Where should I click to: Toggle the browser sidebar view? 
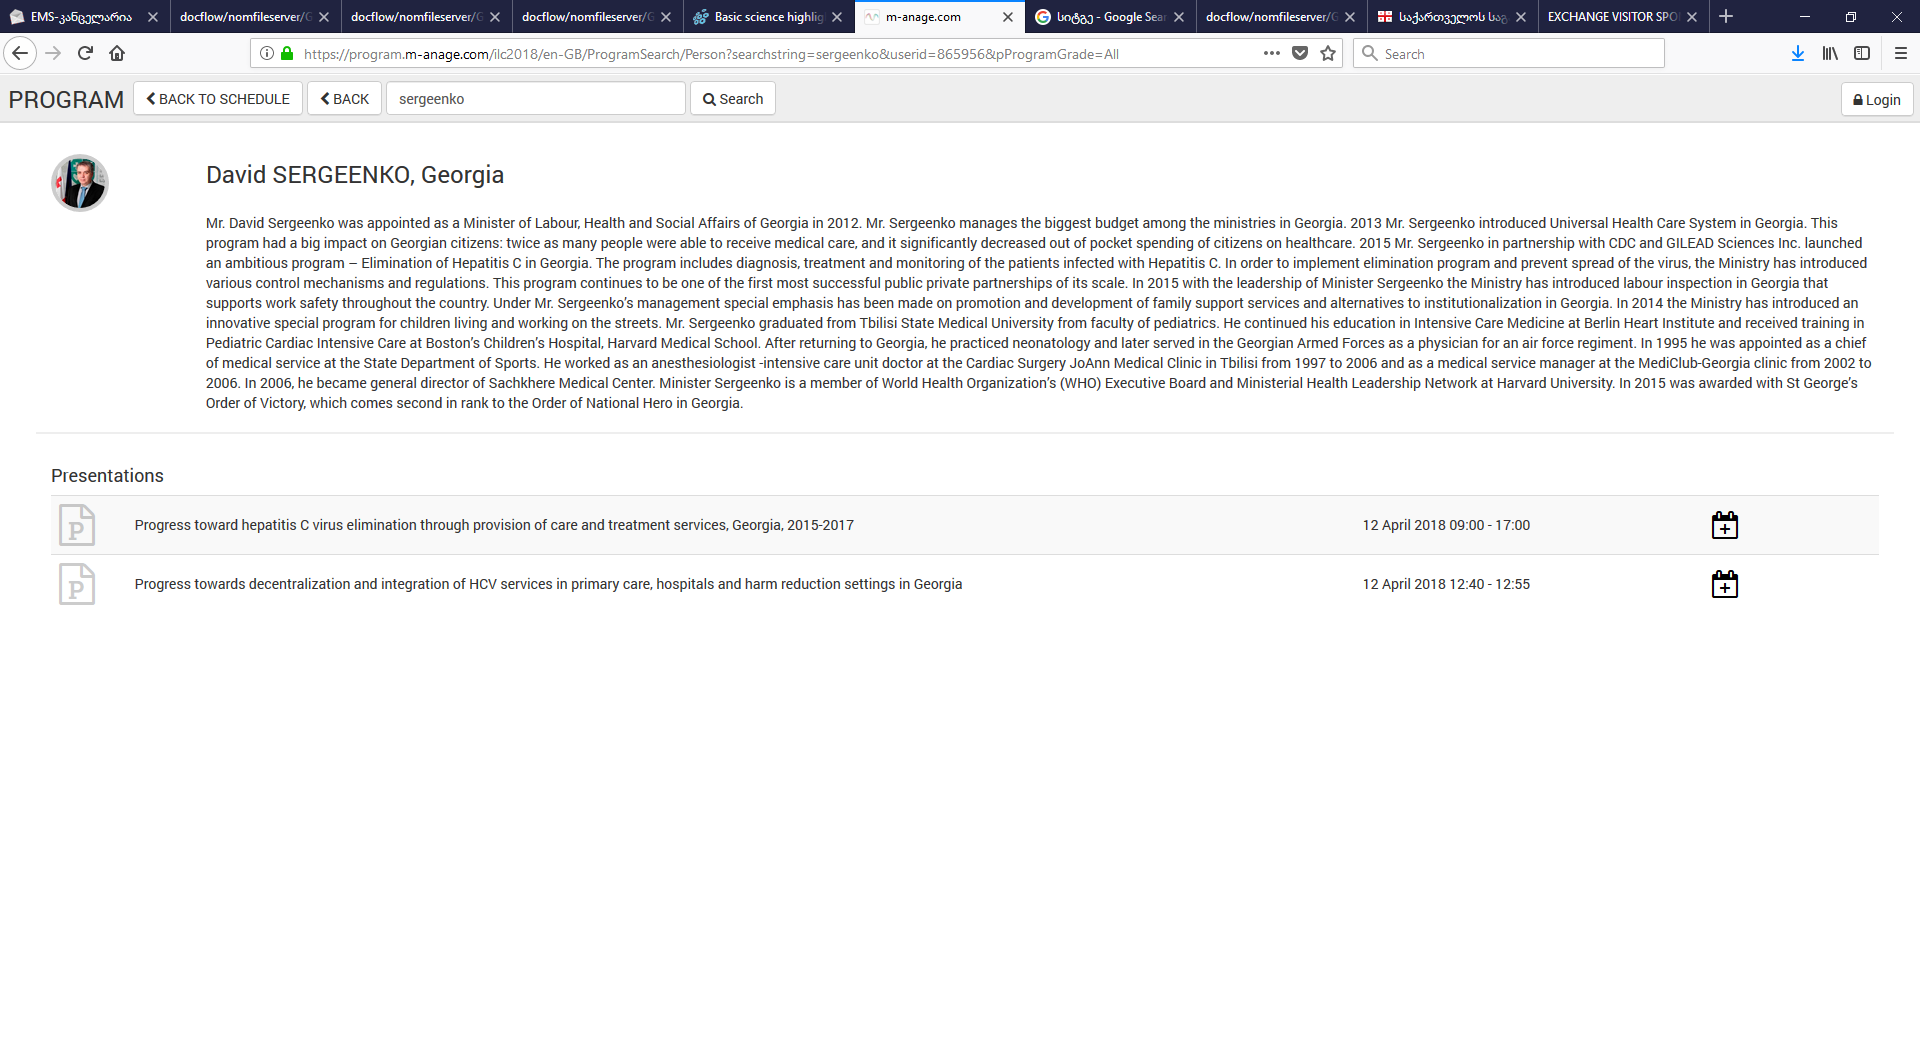tap(1861, 53)
